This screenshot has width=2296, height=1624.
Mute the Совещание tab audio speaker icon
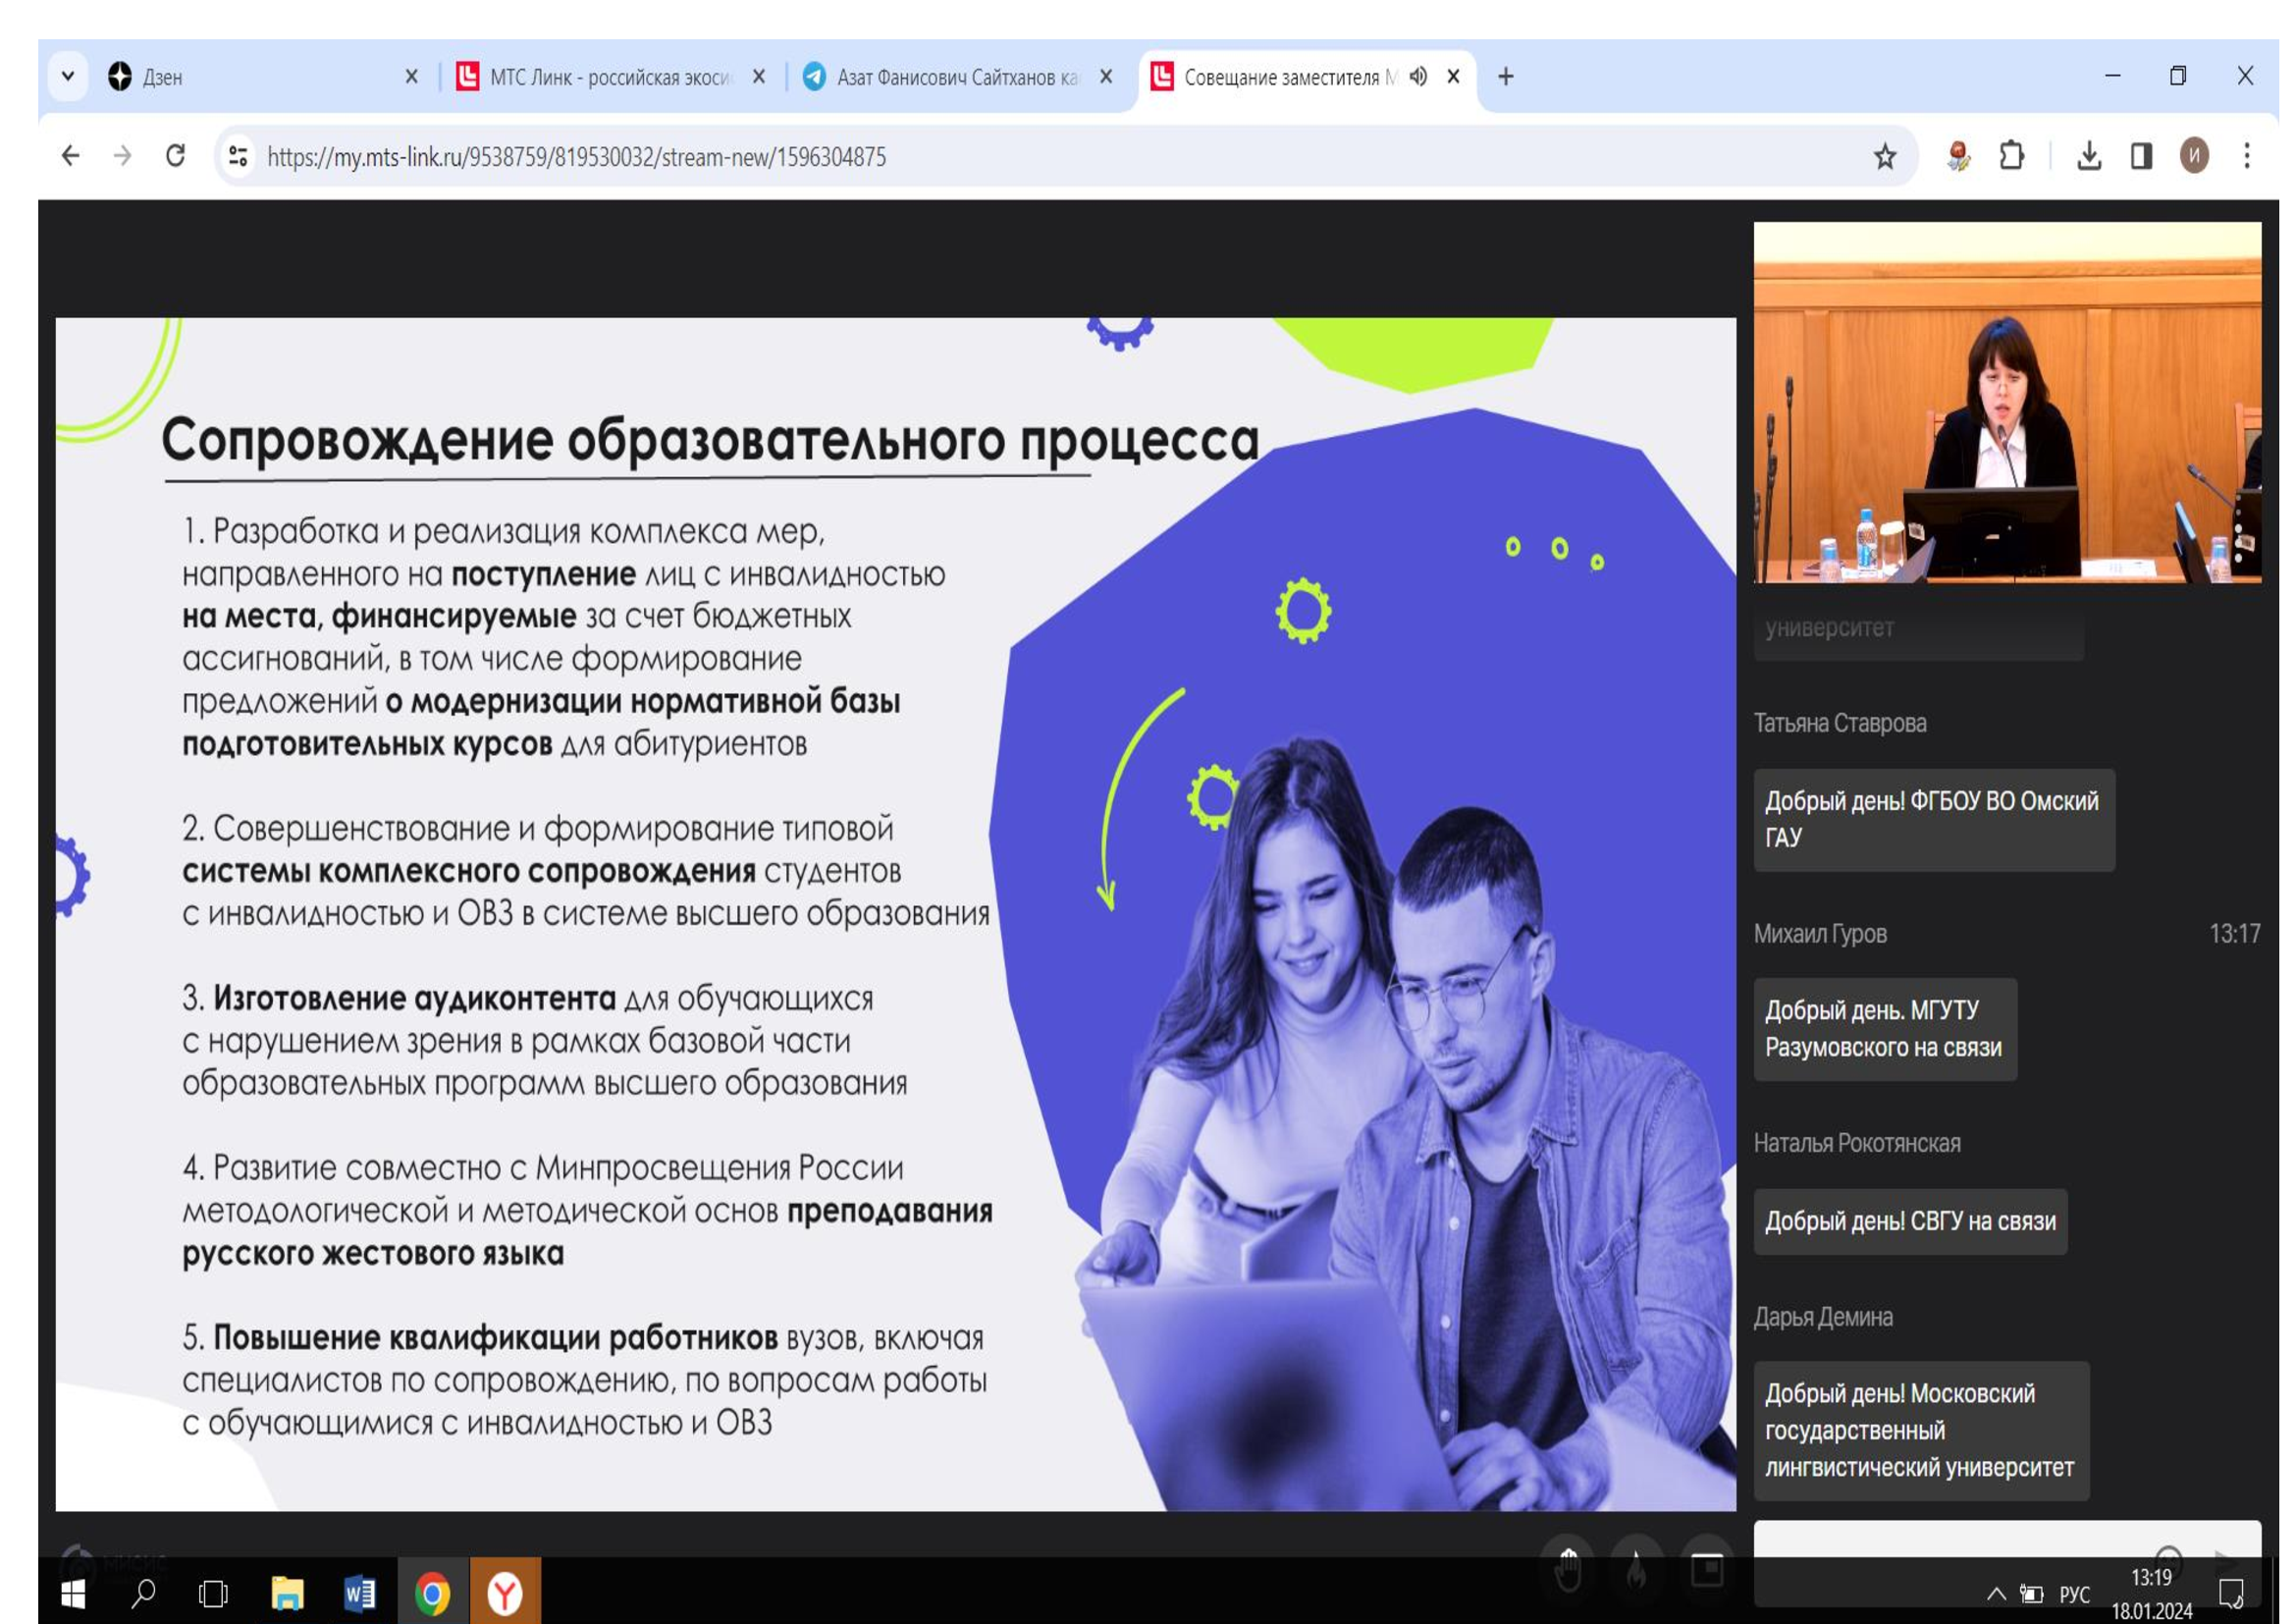click(x=1418, y=77)
